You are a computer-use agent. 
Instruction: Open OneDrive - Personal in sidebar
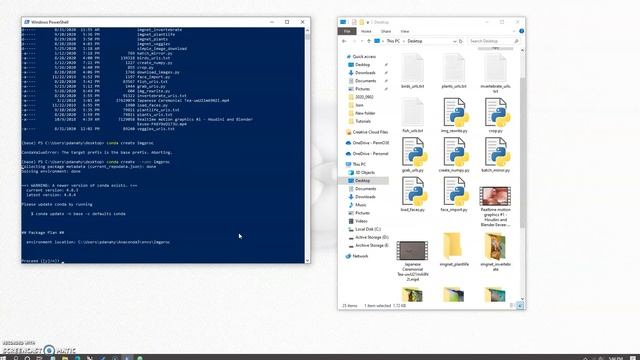(x=370, y=154)
